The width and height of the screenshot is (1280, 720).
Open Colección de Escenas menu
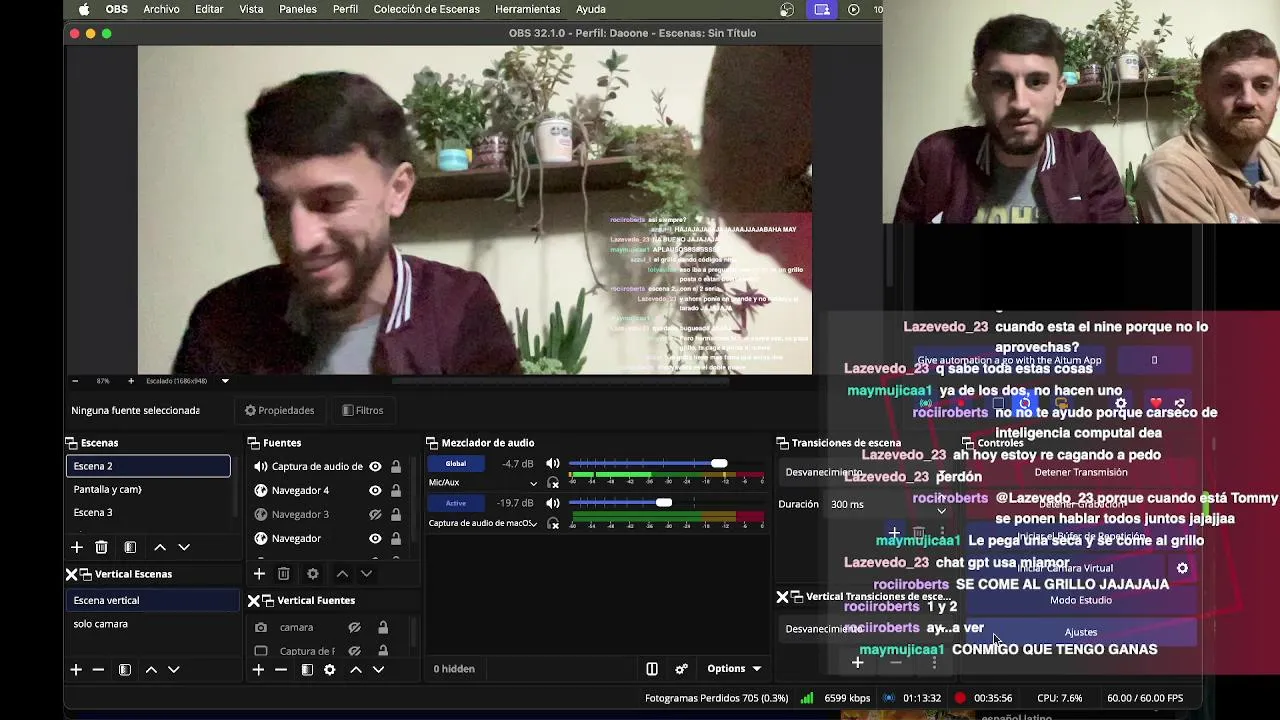tap(427, 9)
